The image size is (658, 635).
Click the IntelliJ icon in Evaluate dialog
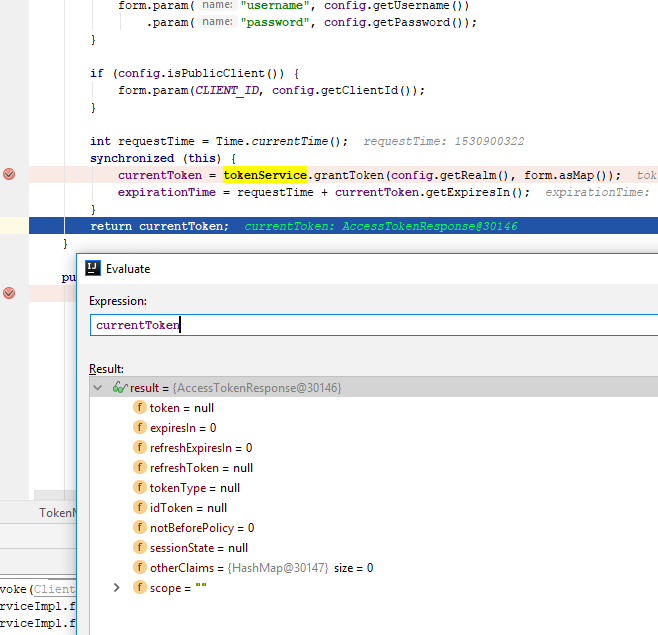click(x=93, y=268)
